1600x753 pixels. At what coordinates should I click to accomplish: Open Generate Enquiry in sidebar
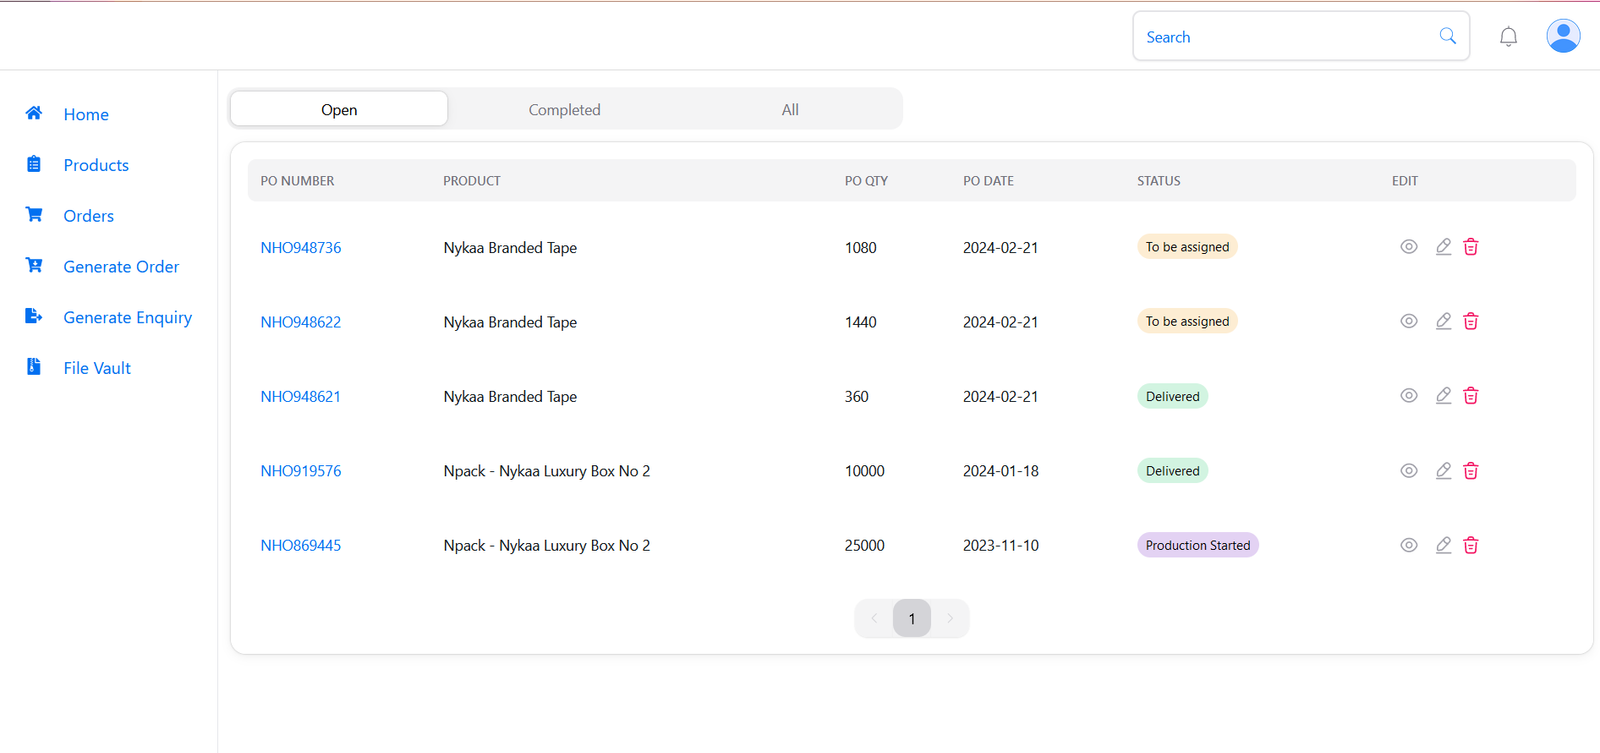pyautogui.click(x=128, y=317)
